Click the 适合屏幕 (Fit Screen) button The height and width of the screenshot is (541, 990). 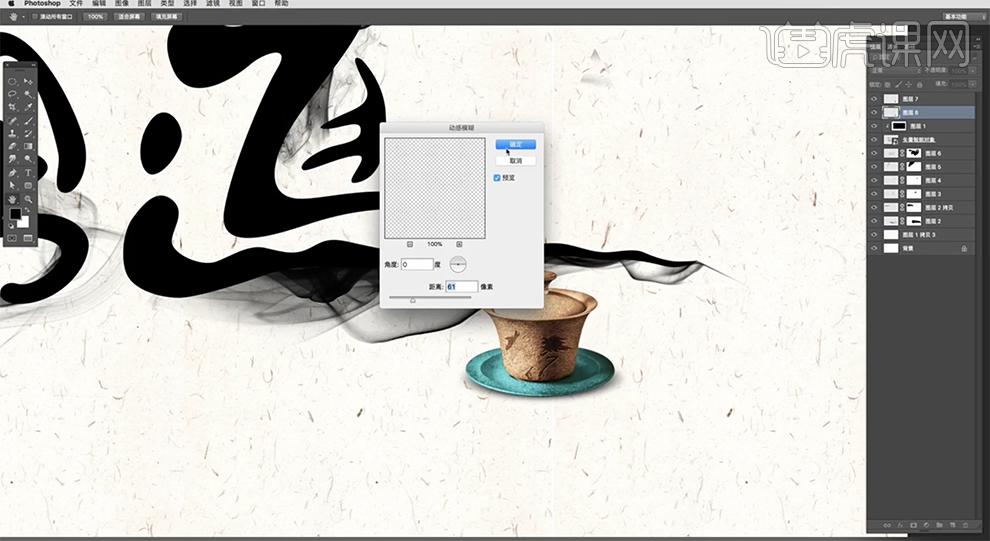coord(129,16)
